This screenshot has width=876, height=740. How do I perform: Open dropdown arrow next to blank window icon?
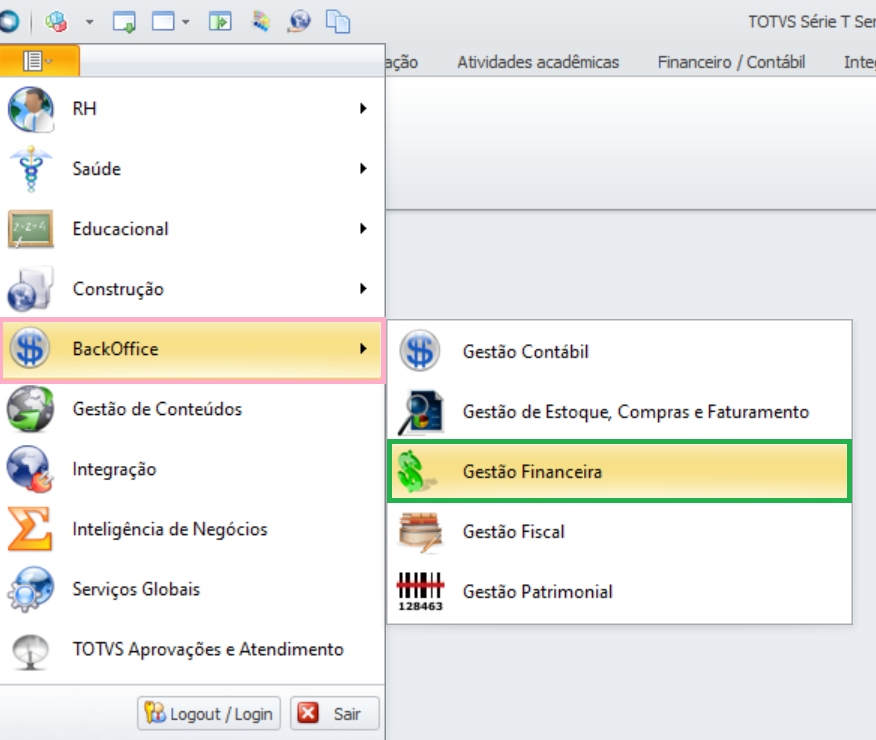pyautogui.click(x=185, y=23)
